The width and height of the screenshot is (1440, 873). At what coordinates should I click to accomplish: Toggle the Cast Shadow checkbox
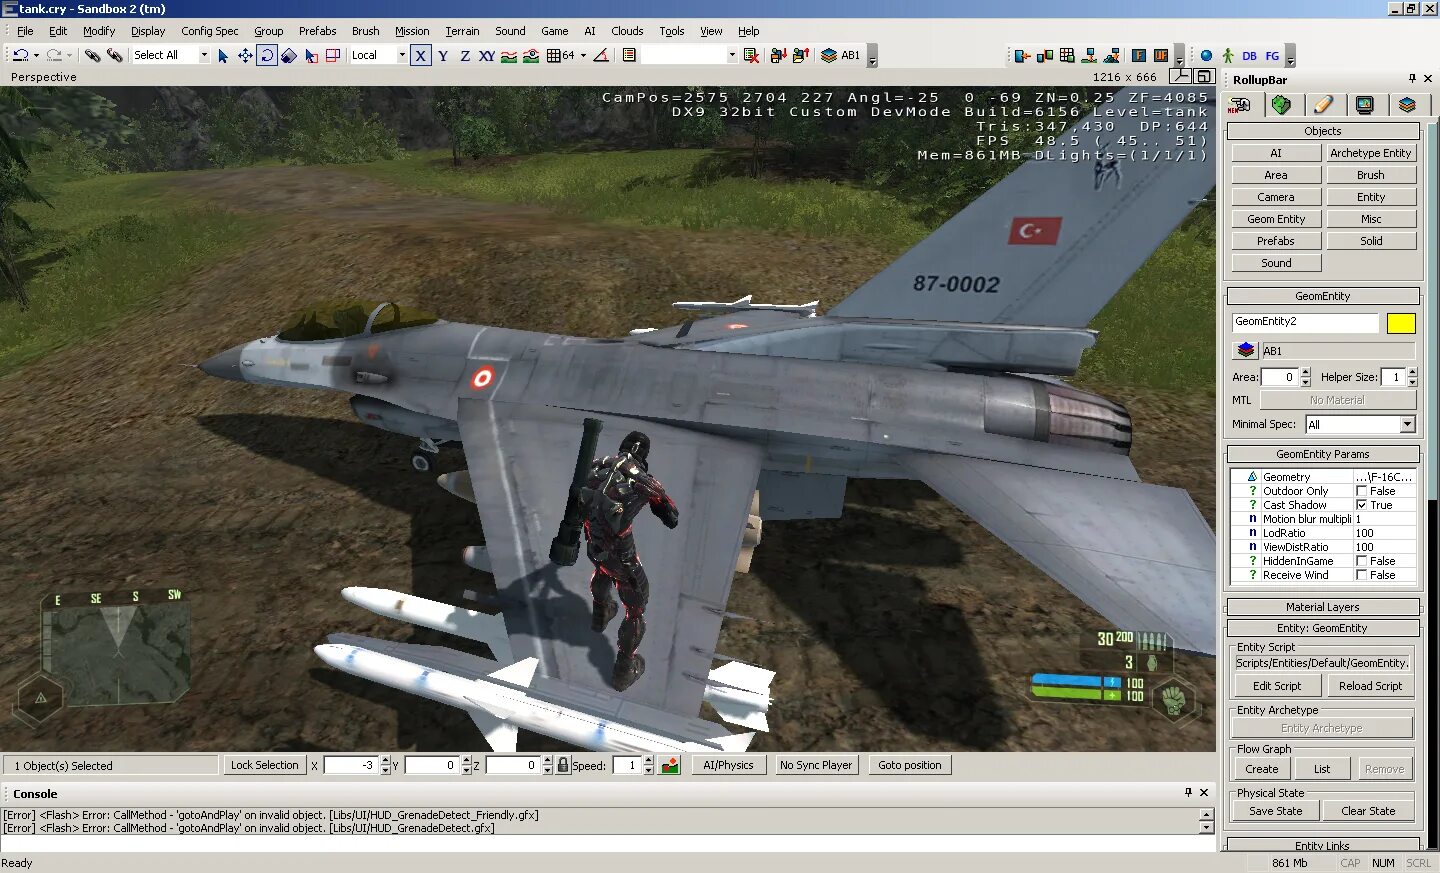pyautogui.click(x=1361, y=505)
